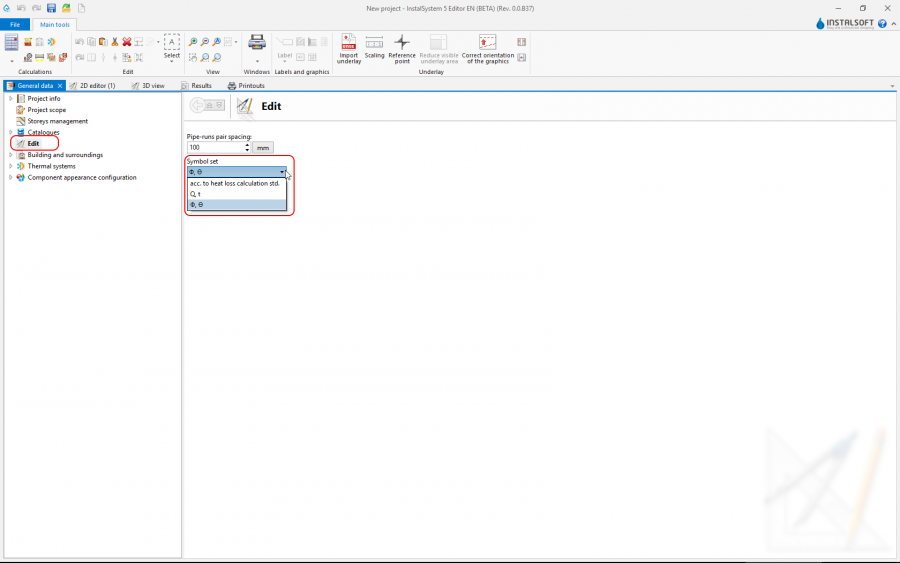Click the Select tool icon

172,43
